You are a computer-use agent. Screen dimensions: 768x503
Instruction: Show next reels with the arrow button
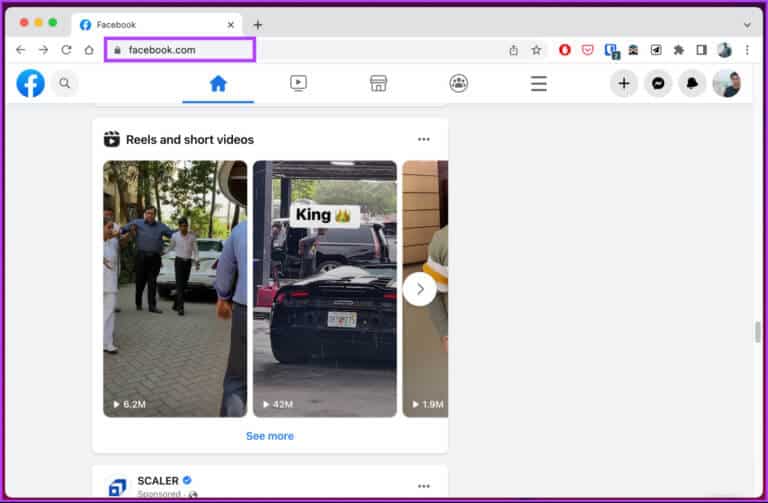tap(420, 289)
